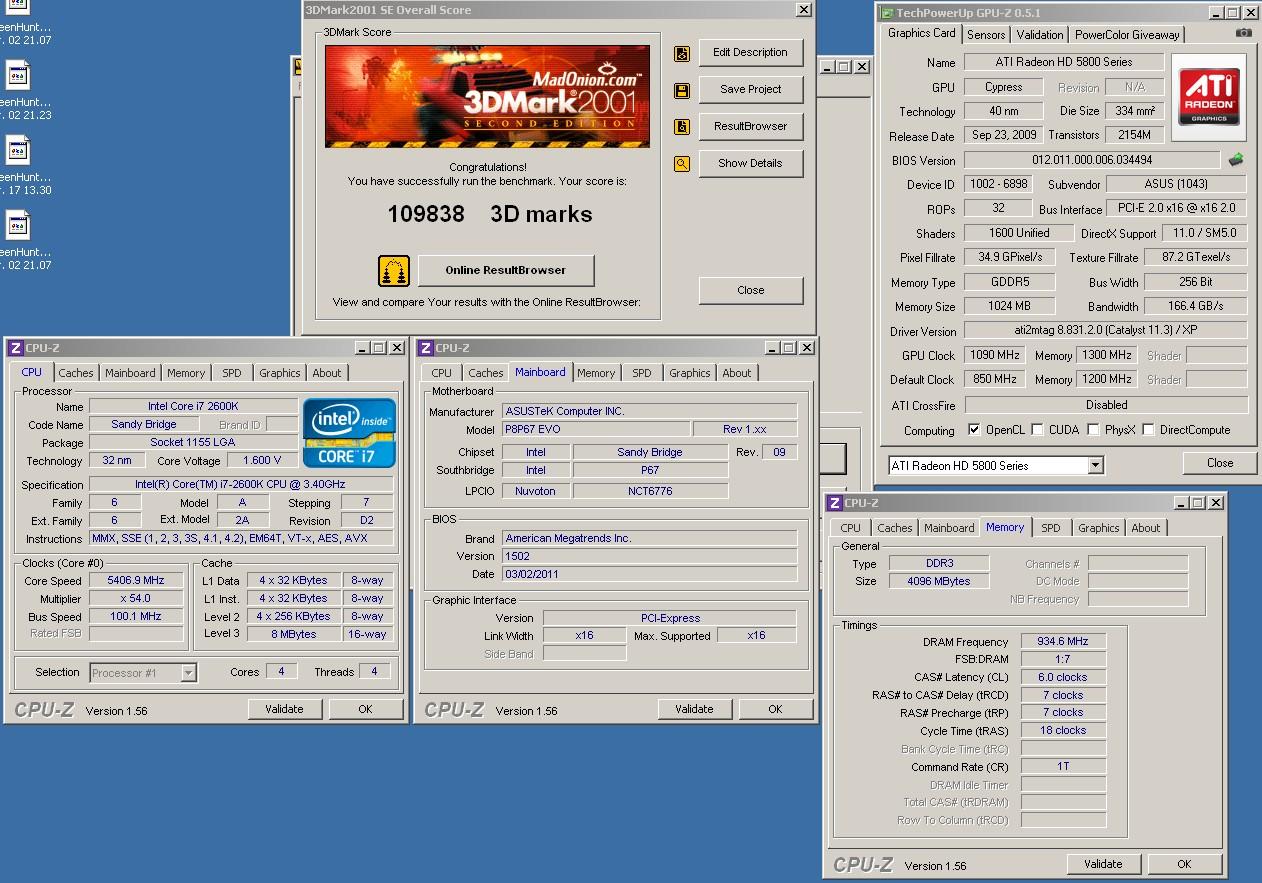
Task: Click the CPU-Z Mainboard window title icon
Action: tap(425, 348)
